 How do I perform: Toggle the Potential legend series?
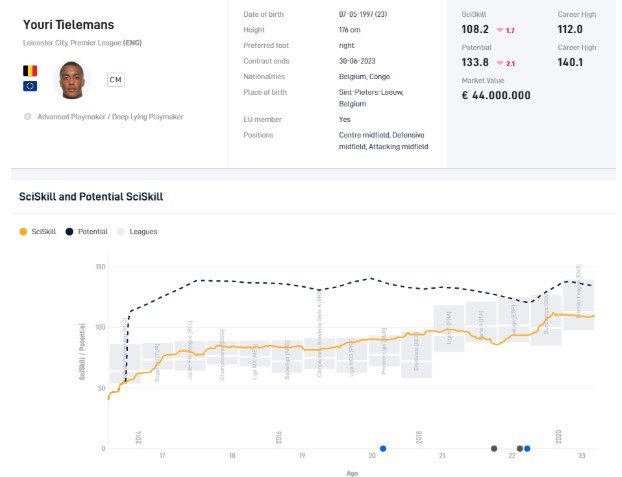[x=86, y=232]
